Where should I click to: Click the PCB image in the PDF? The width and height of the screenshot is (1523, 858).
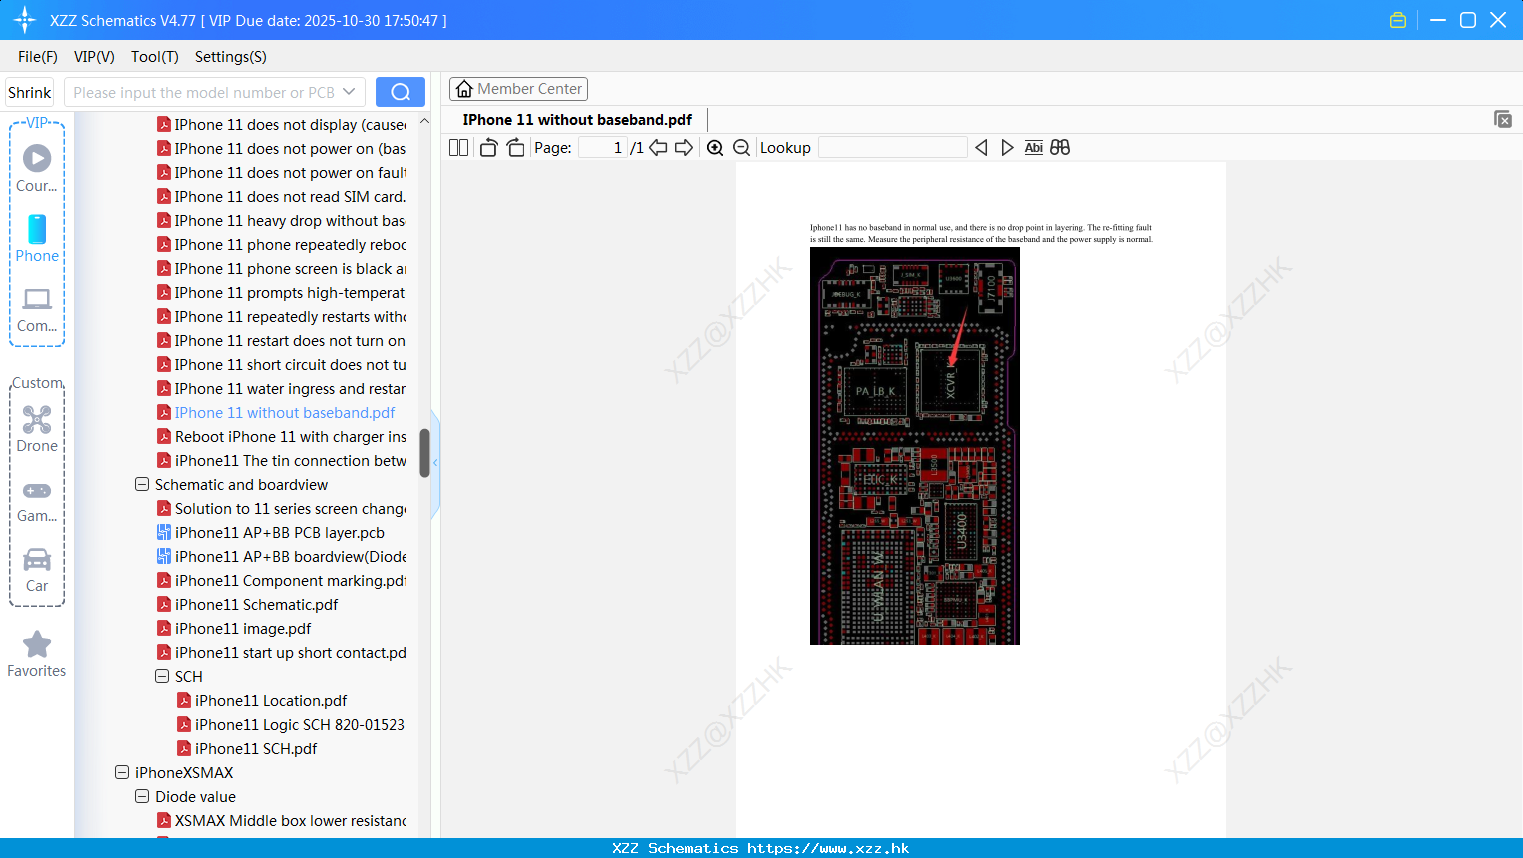[x=914, y=446]
